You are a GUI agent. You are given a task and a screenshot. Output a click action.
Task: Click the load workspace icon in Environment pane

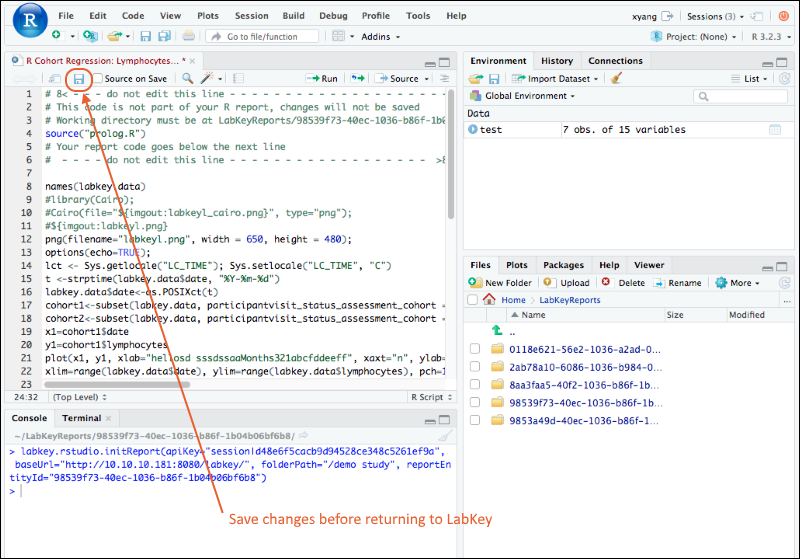point(475,79)
